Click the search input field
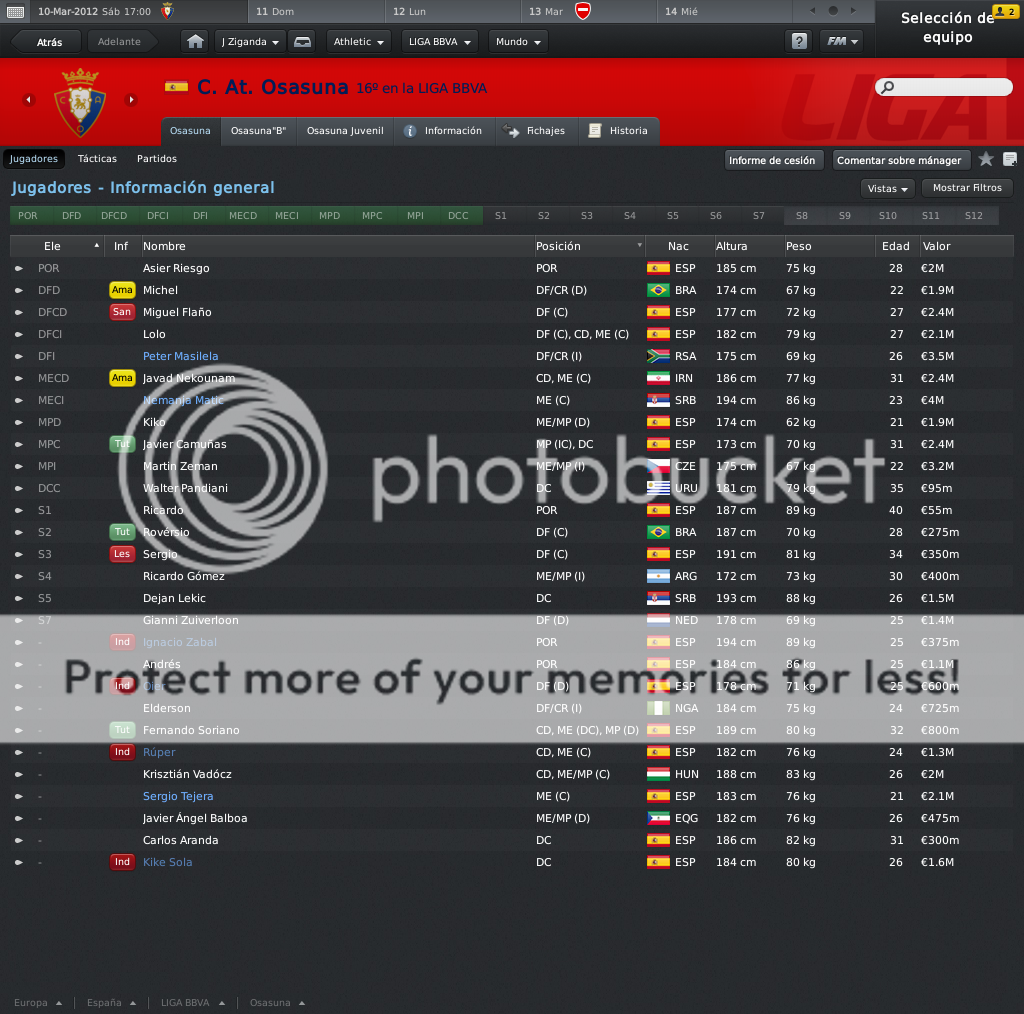The height and width of the screenshot is (1014, 1024). [x=944, y=87]
